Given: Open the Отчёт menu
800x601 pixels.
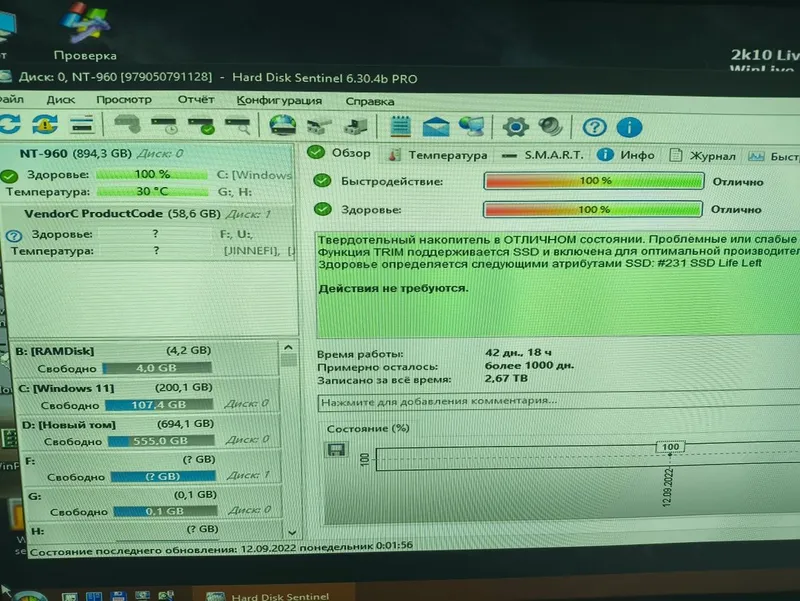Looking at the screenshot, I should point(196,99).
